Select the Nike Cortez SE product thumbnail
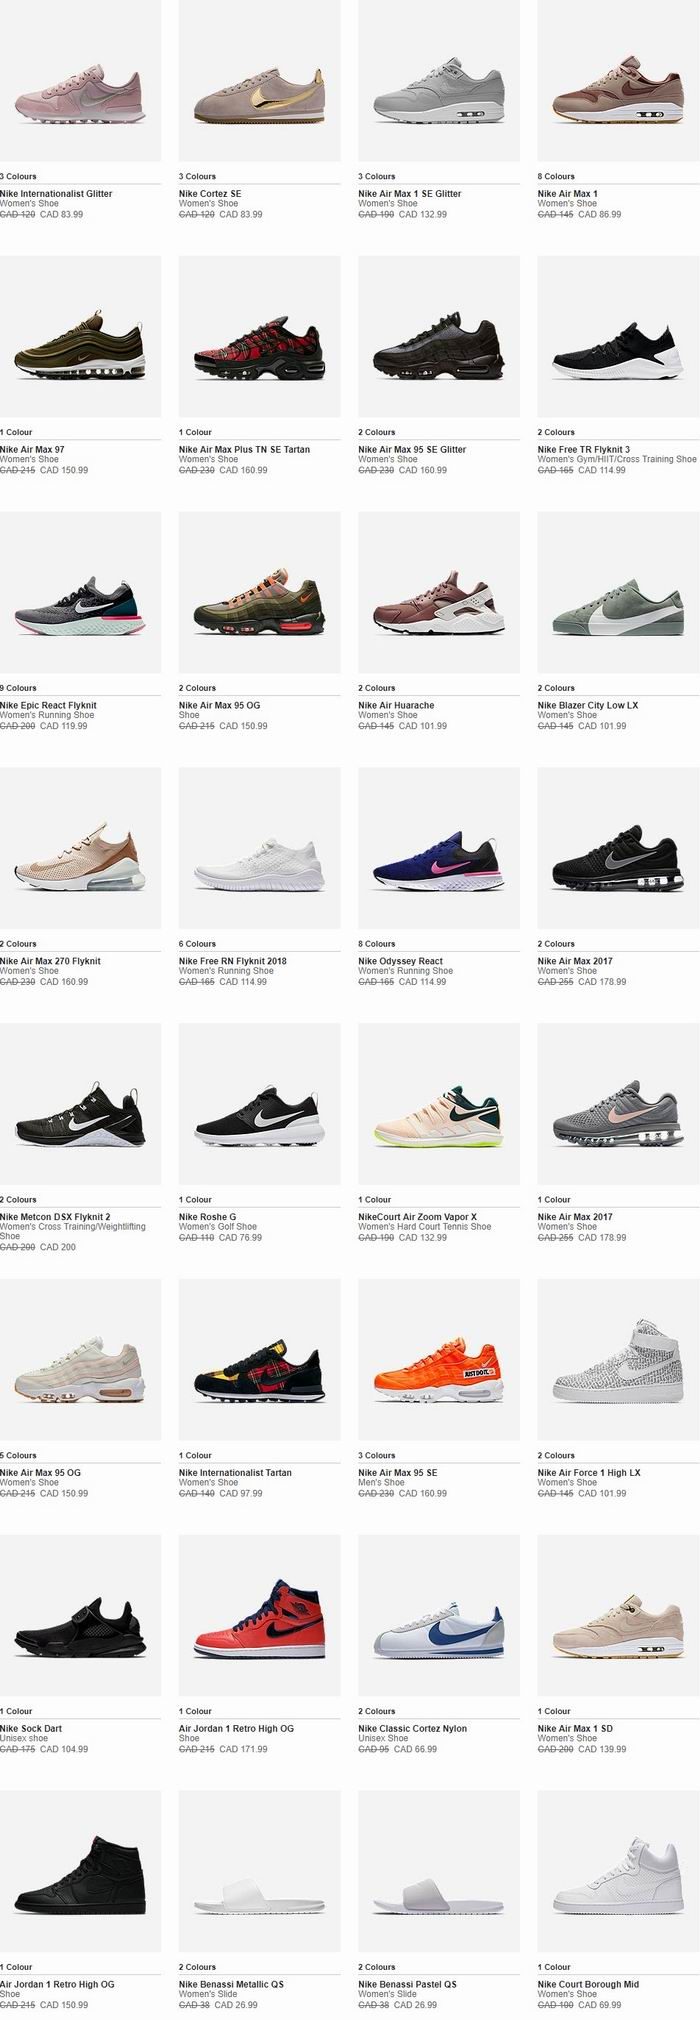This screenshot has height=2020, width=700. 260,81
